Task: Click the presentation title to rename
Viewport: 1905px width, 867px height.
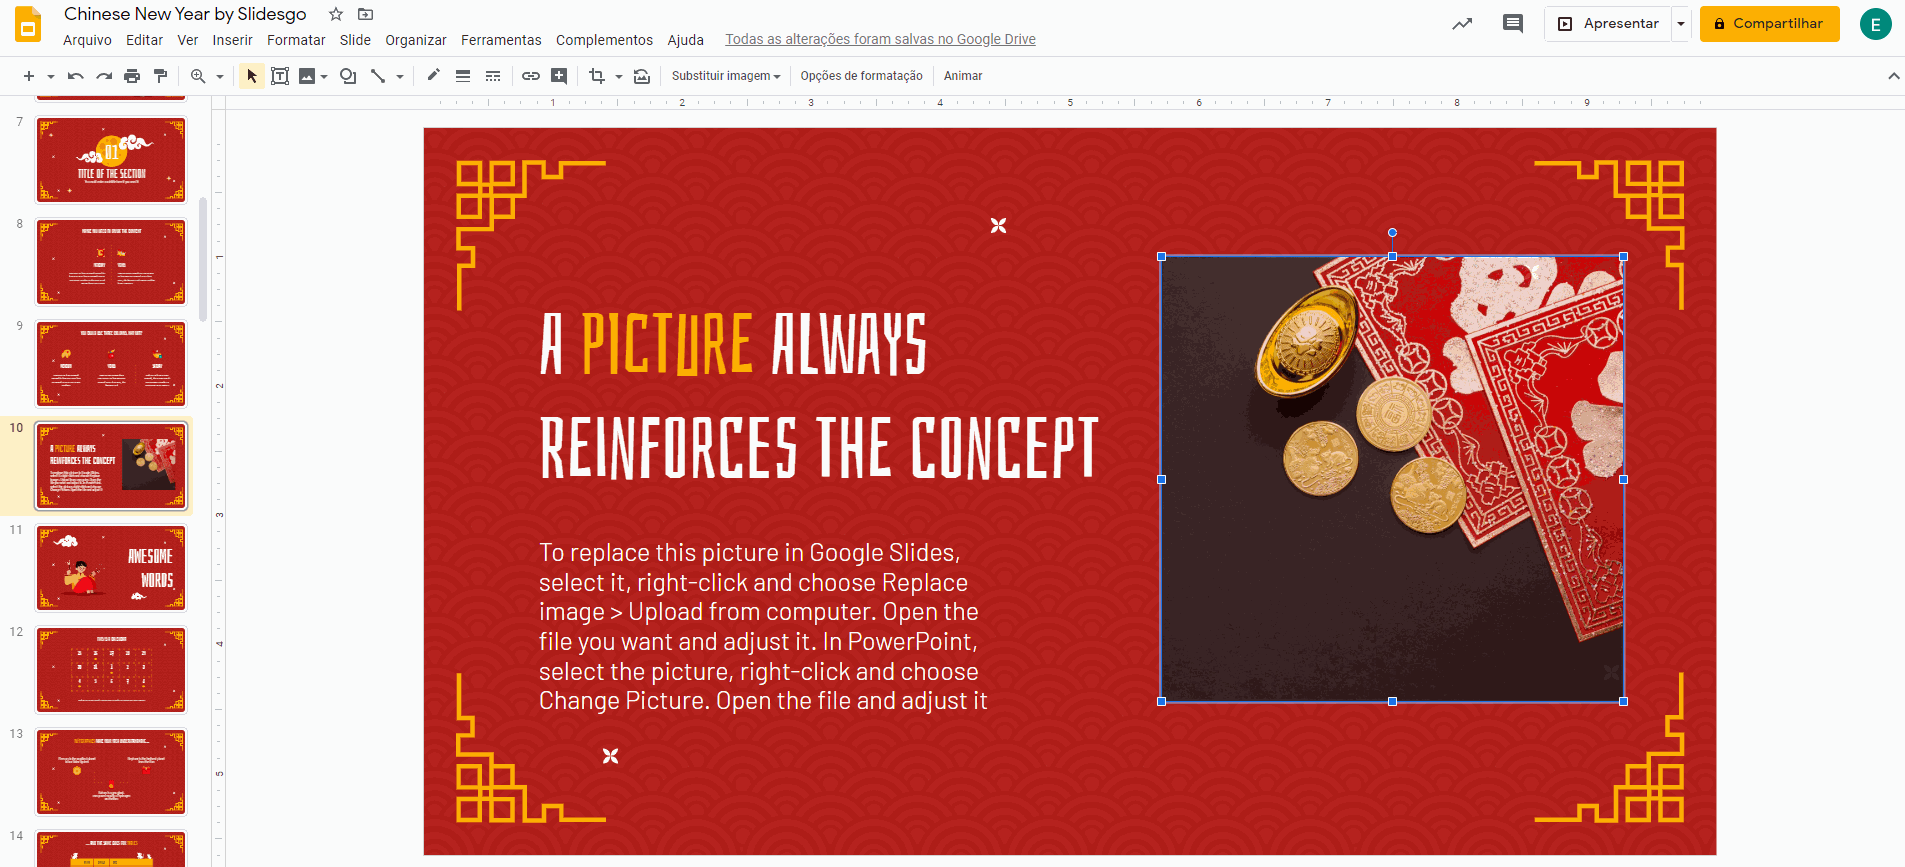Action: point(185,14)
